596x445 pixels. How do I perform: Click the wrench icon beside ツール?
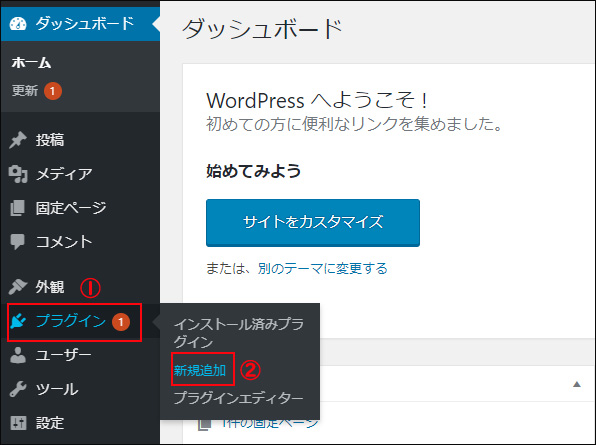pos(17,389)
